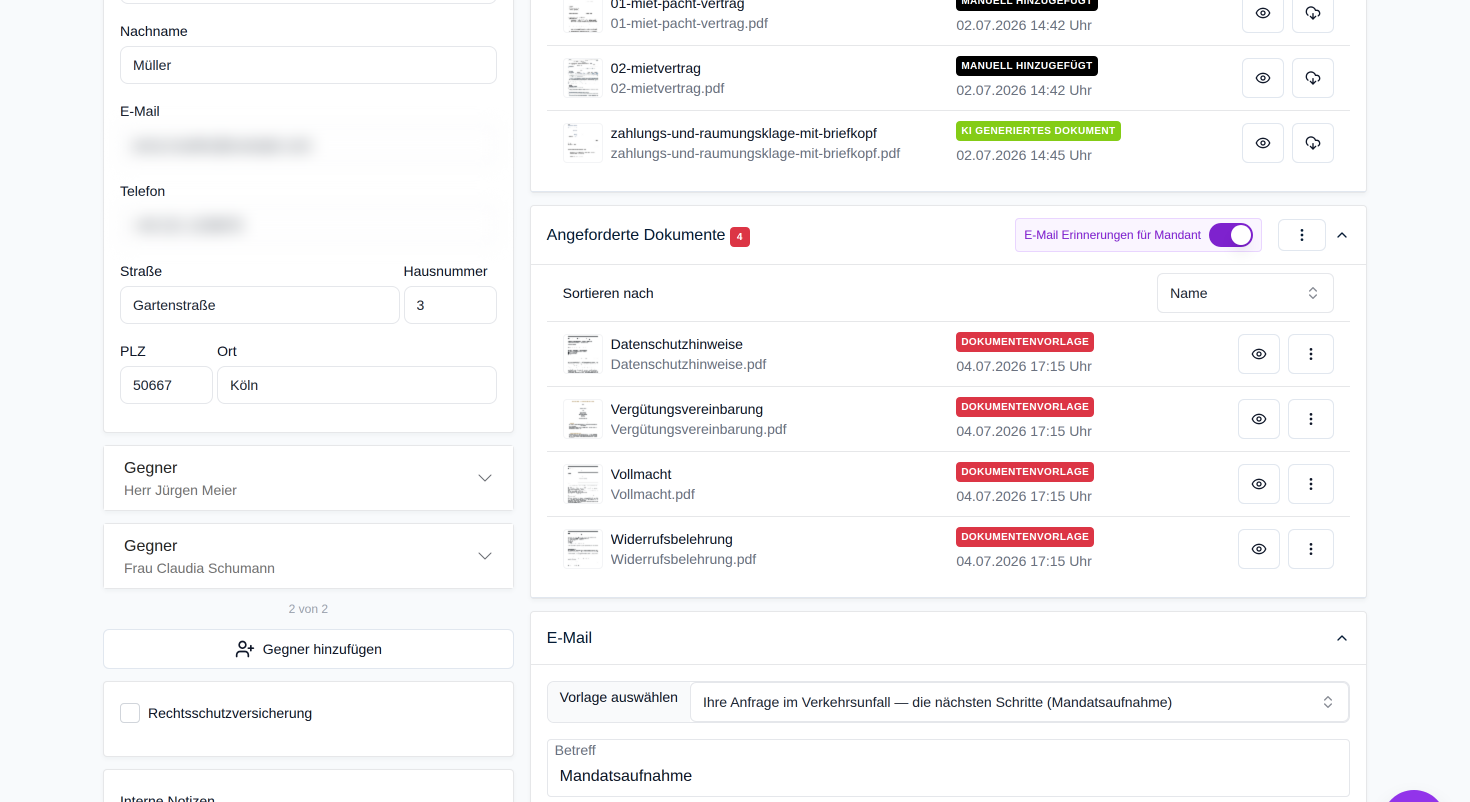Preview the Widerrufsbelehrung document

click(1259, 549)
